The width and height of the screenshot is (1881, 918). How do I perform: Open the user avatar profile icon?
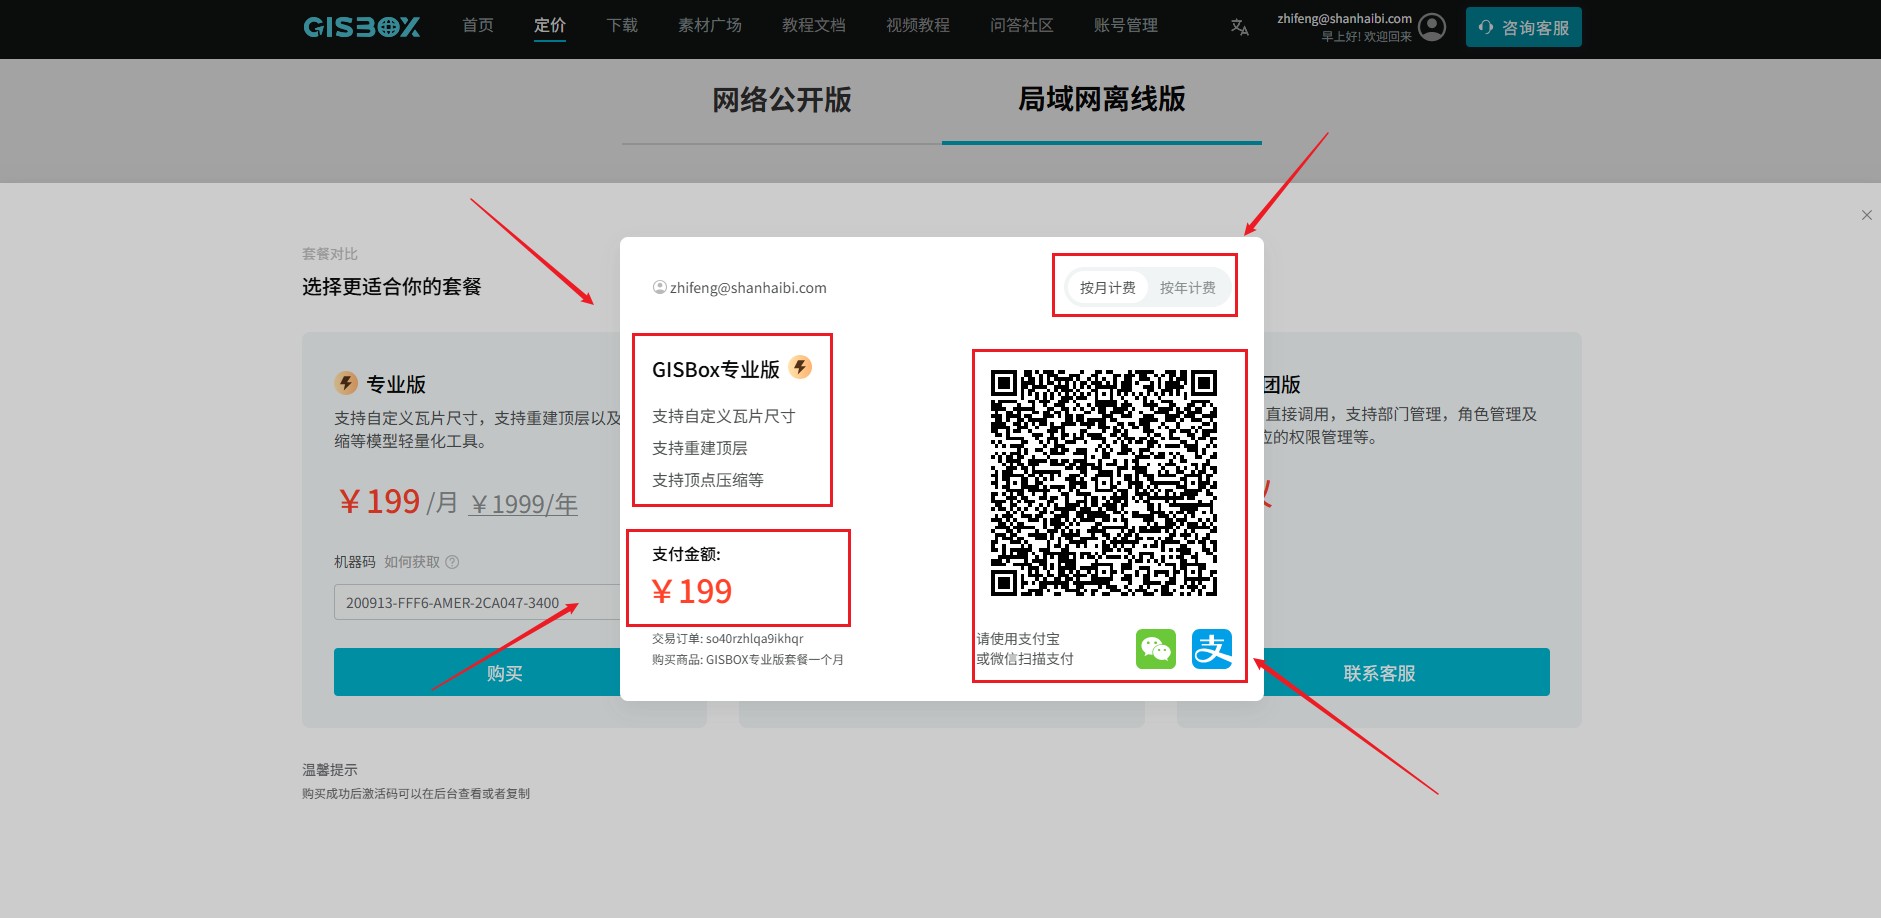pyautogui.click(x=1432, y=27)
